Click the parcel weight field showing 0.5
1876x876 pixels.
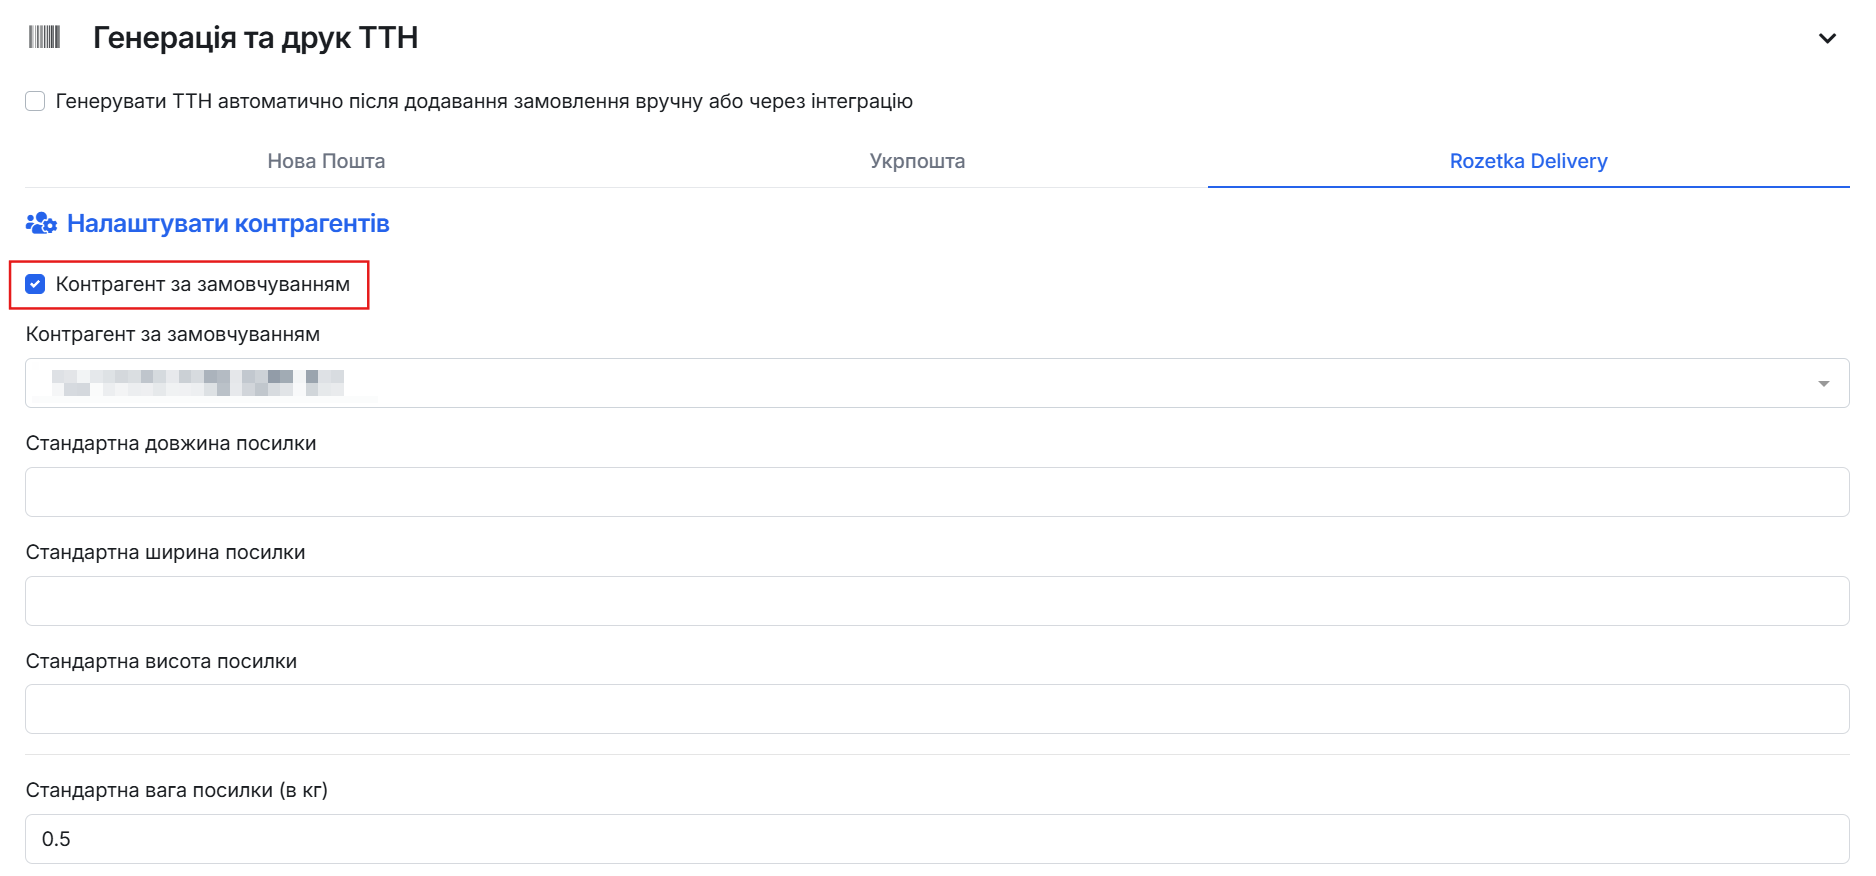click(x=937, y=839)
